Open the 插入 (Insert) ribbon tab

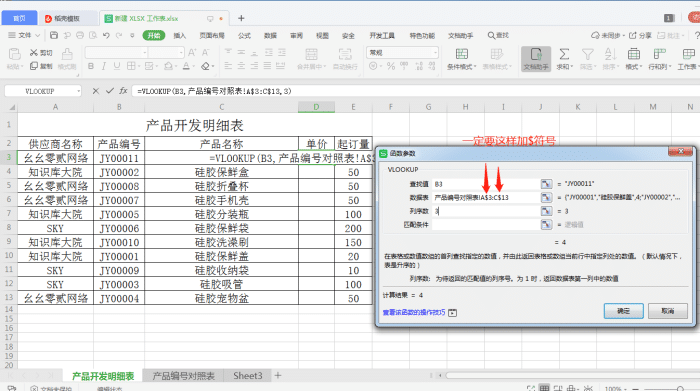click(180, 35)
